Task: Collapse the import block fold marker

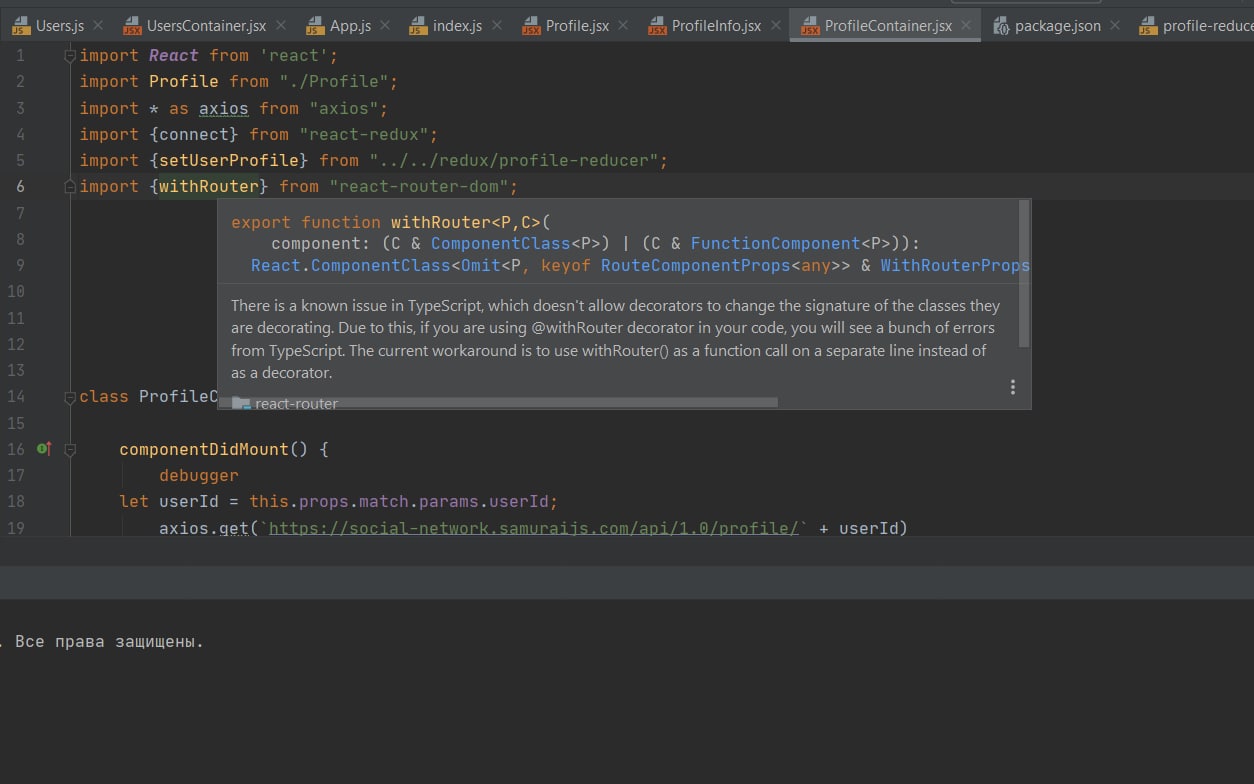Action: (70, 56)
